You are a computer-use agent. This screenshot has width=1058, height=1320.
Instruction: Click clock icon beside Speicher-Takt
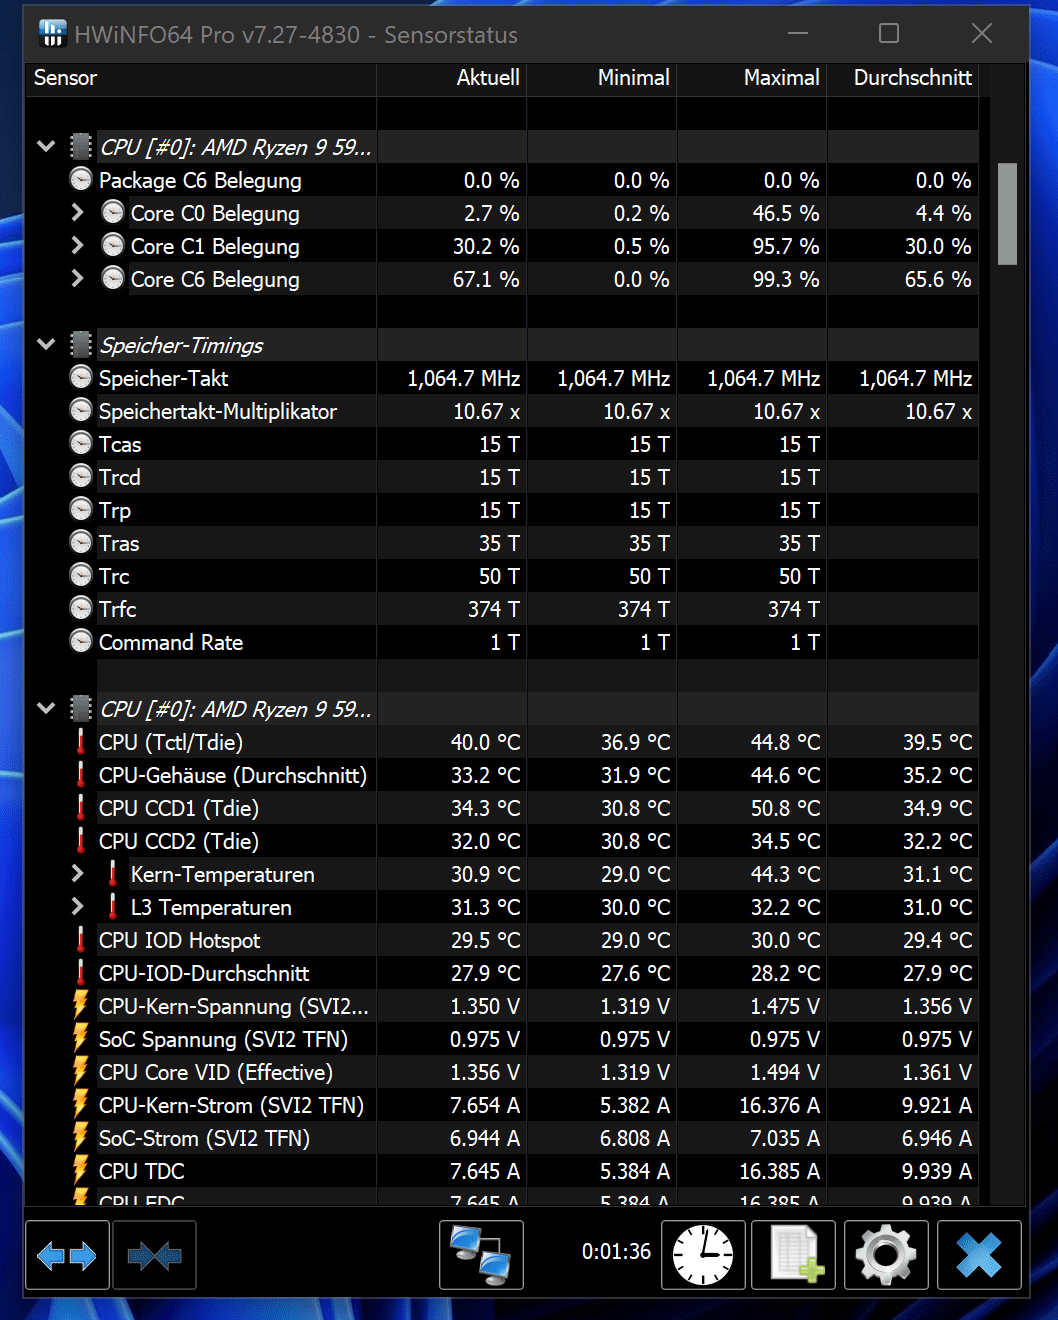(x=81, y=378)
